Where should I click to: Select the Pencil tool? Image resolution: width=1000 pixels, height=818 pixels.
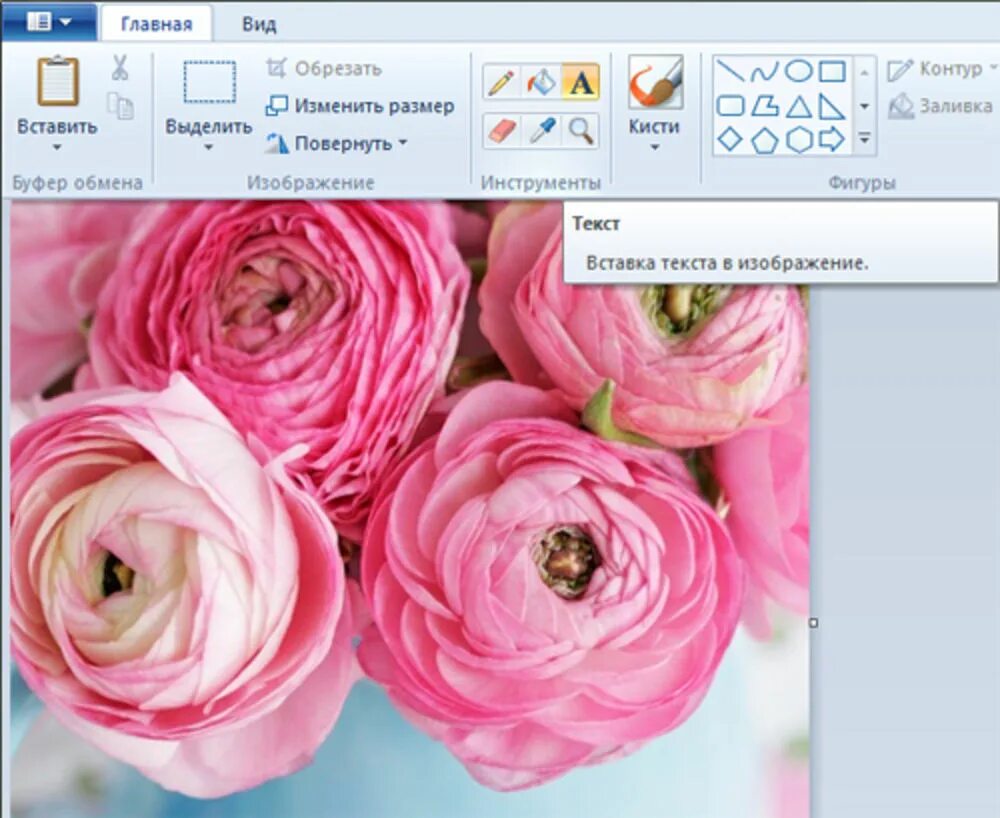coord(501,82)
